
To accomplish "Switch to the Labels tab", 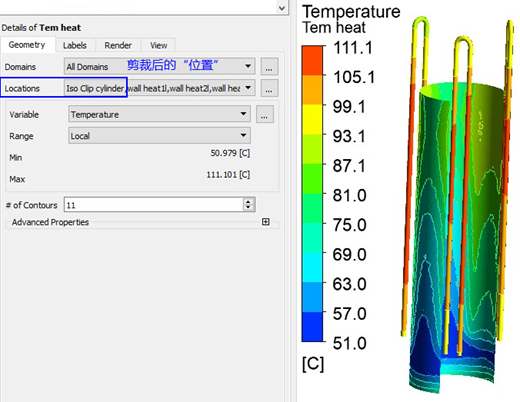I will coord(75,45).
